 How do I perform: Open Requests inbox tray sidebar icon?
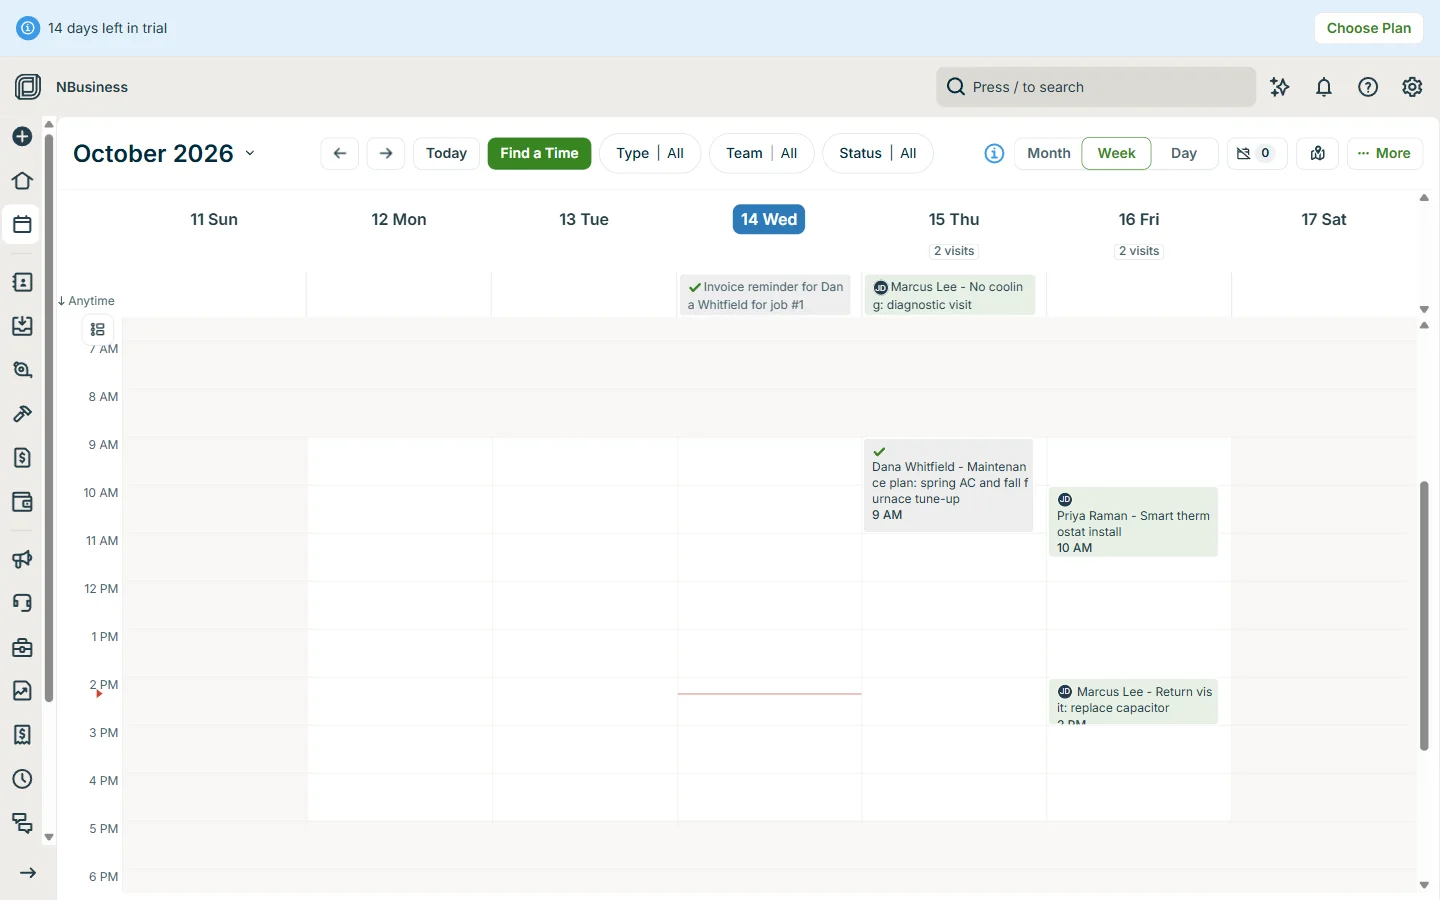22,326
